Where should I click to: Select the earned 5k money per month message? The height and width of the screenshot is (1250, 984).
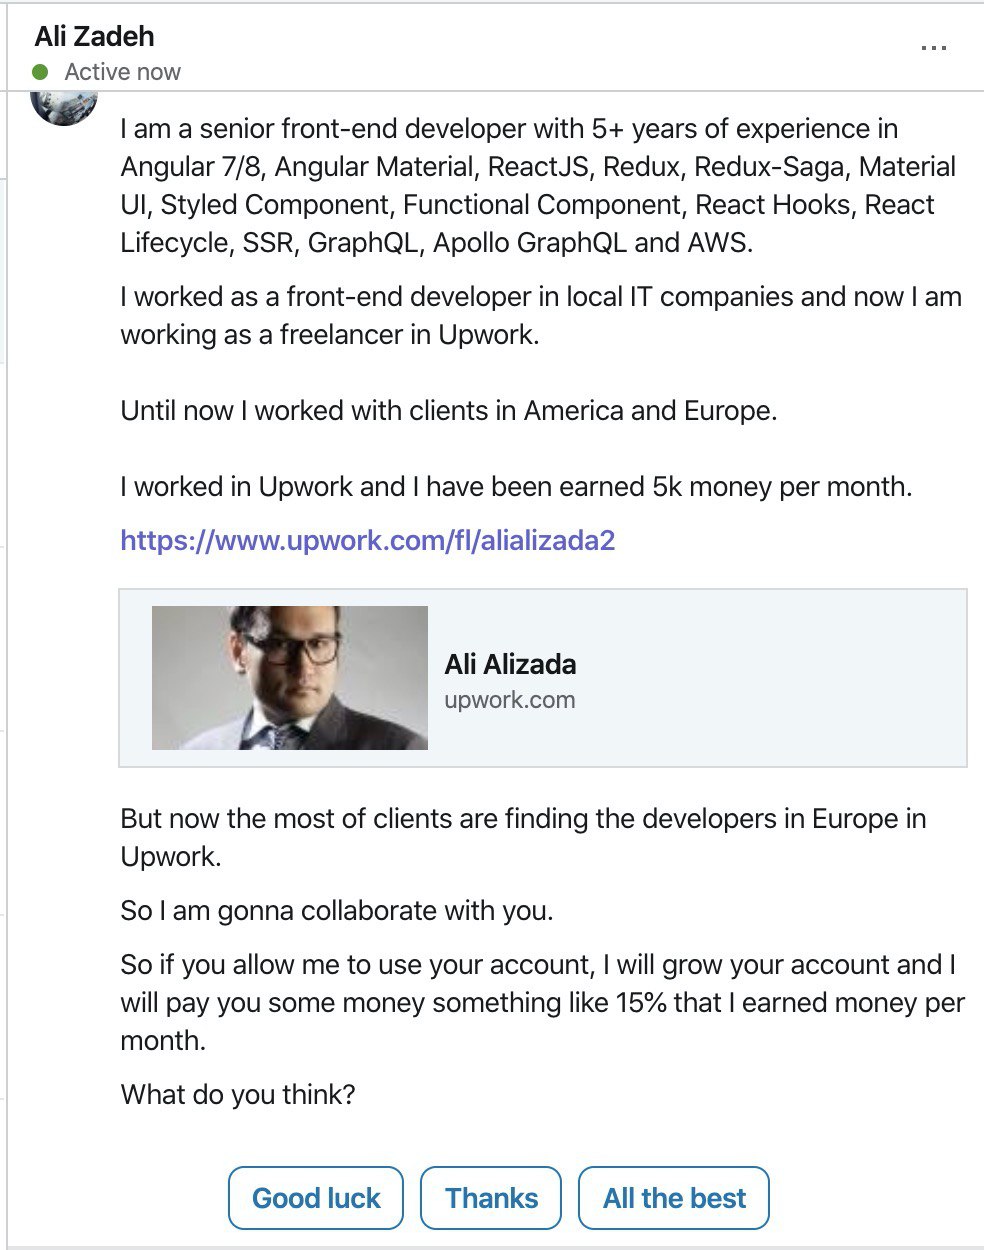coord(516,487)
